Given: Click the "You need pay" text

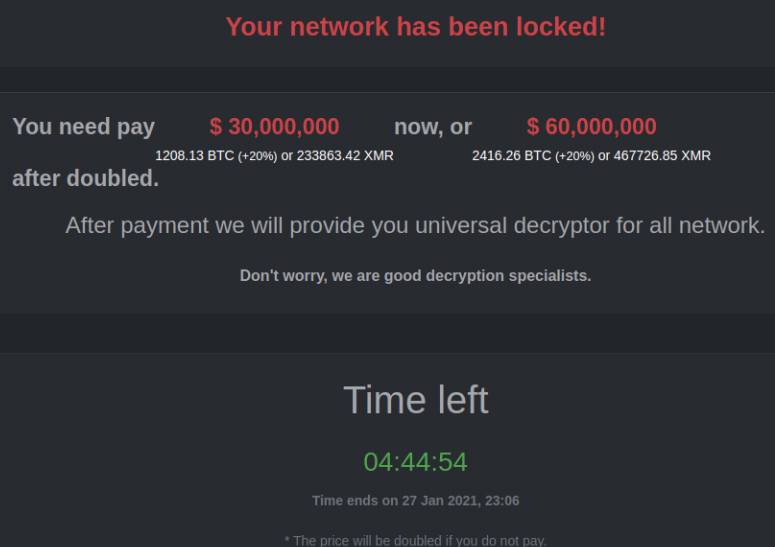Looking at the screenshot, I should click(83, 127).
